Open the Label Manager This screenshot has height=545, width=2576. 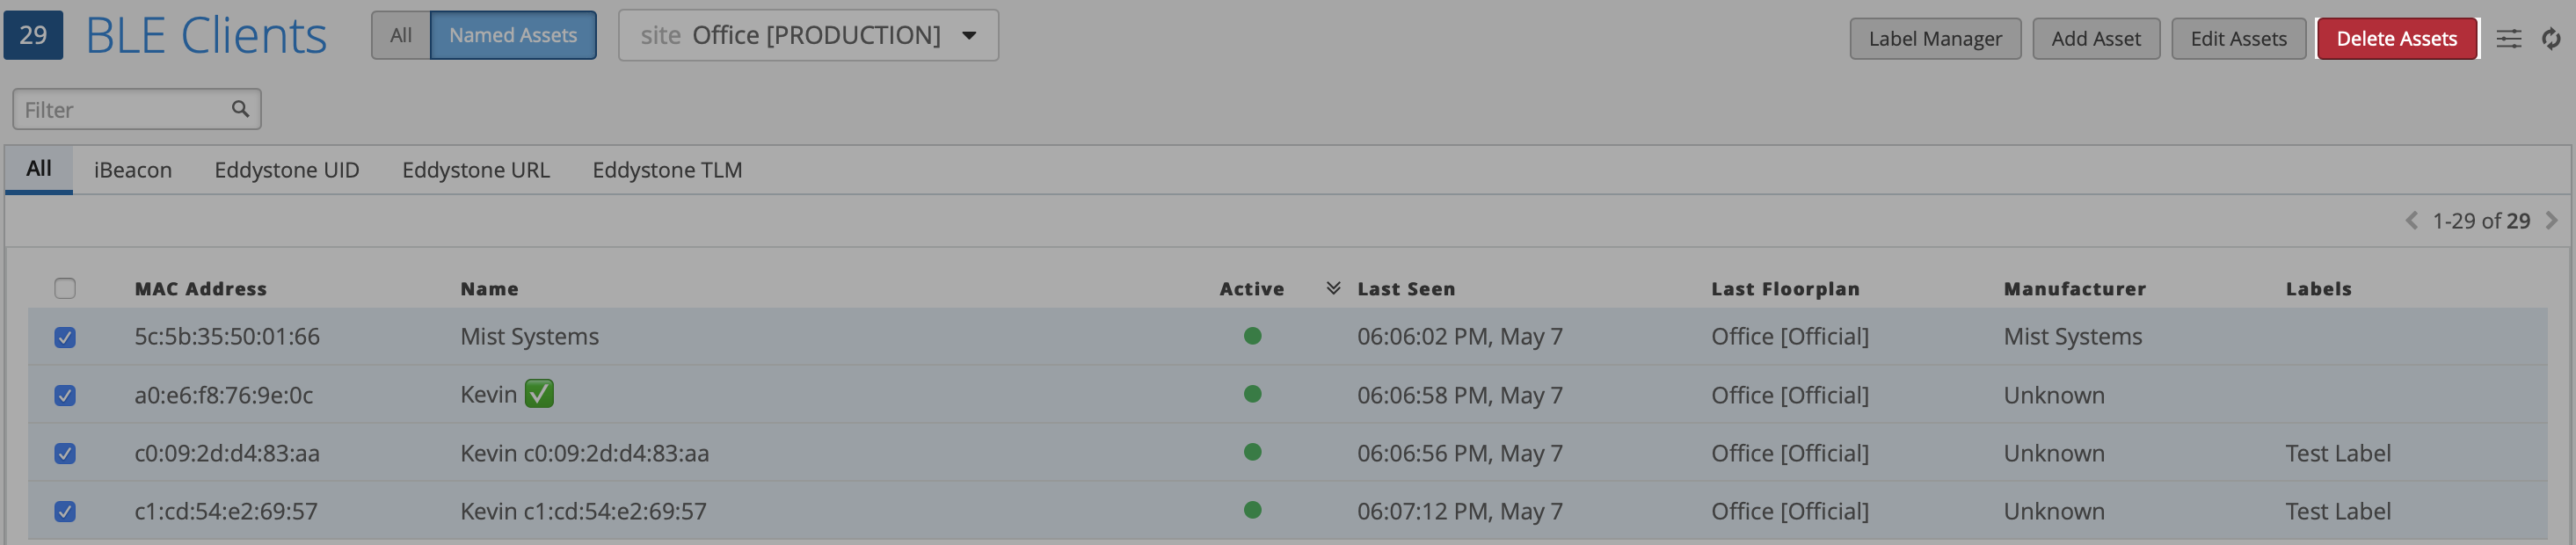pos(1934,39)
